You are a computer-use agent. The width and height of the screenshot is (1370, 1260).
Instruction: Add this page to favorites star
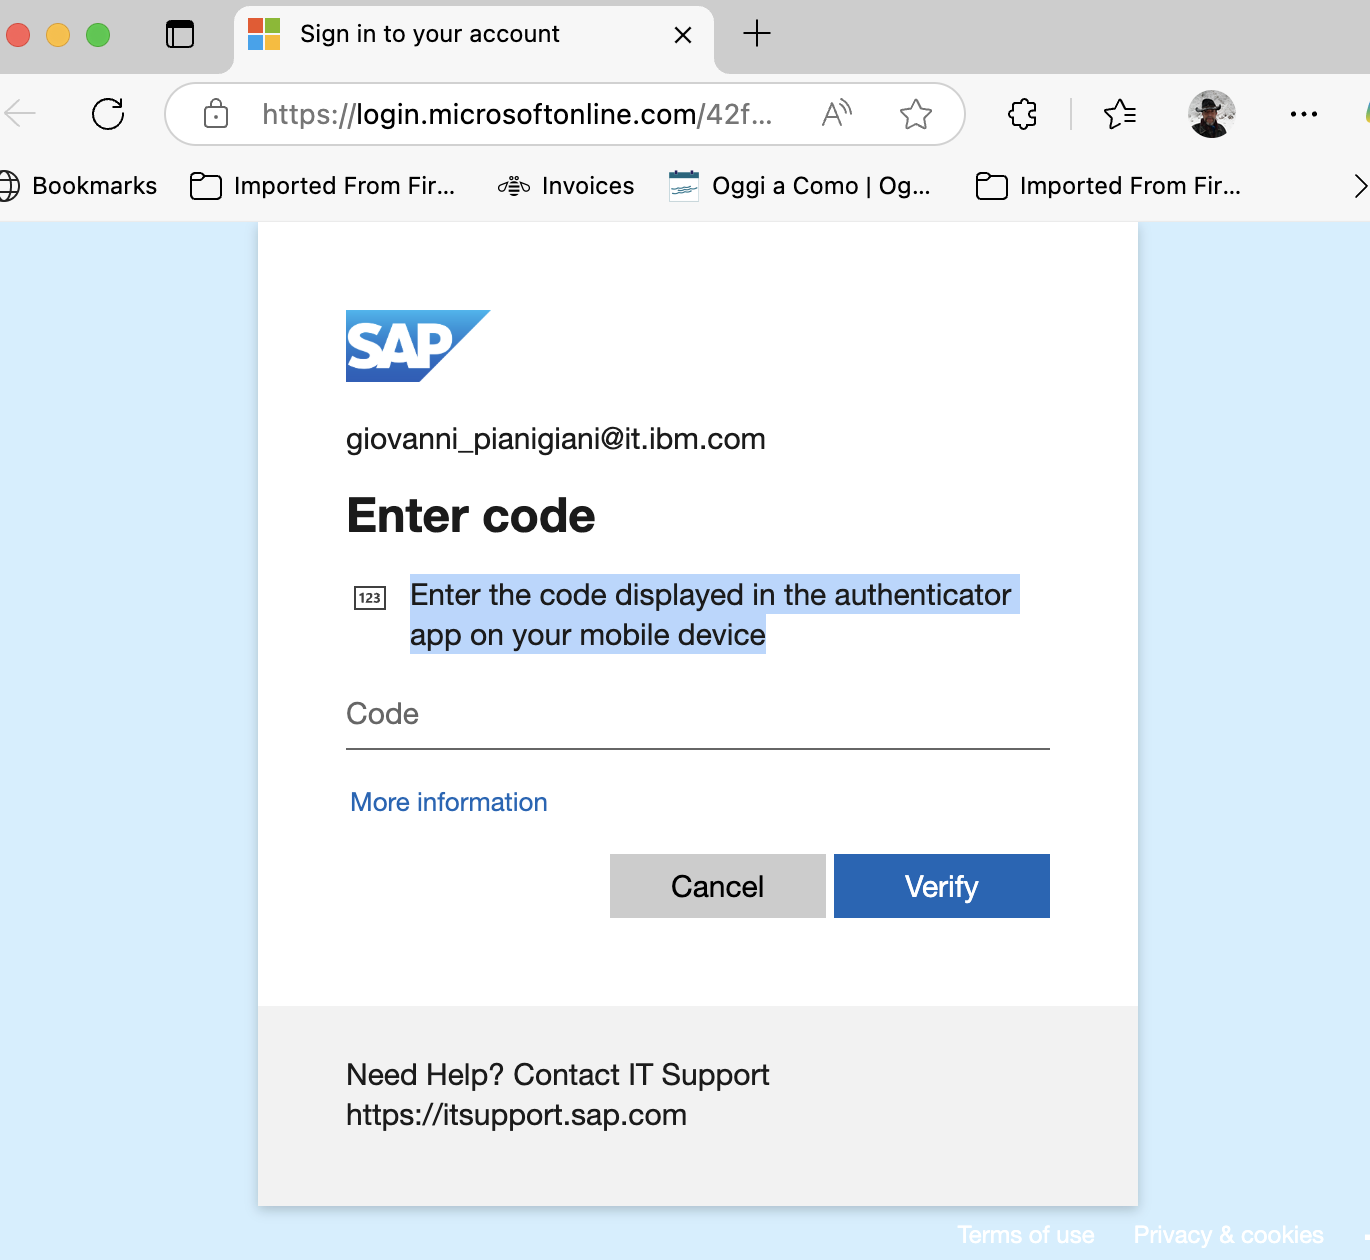click(x=916, y=114)
